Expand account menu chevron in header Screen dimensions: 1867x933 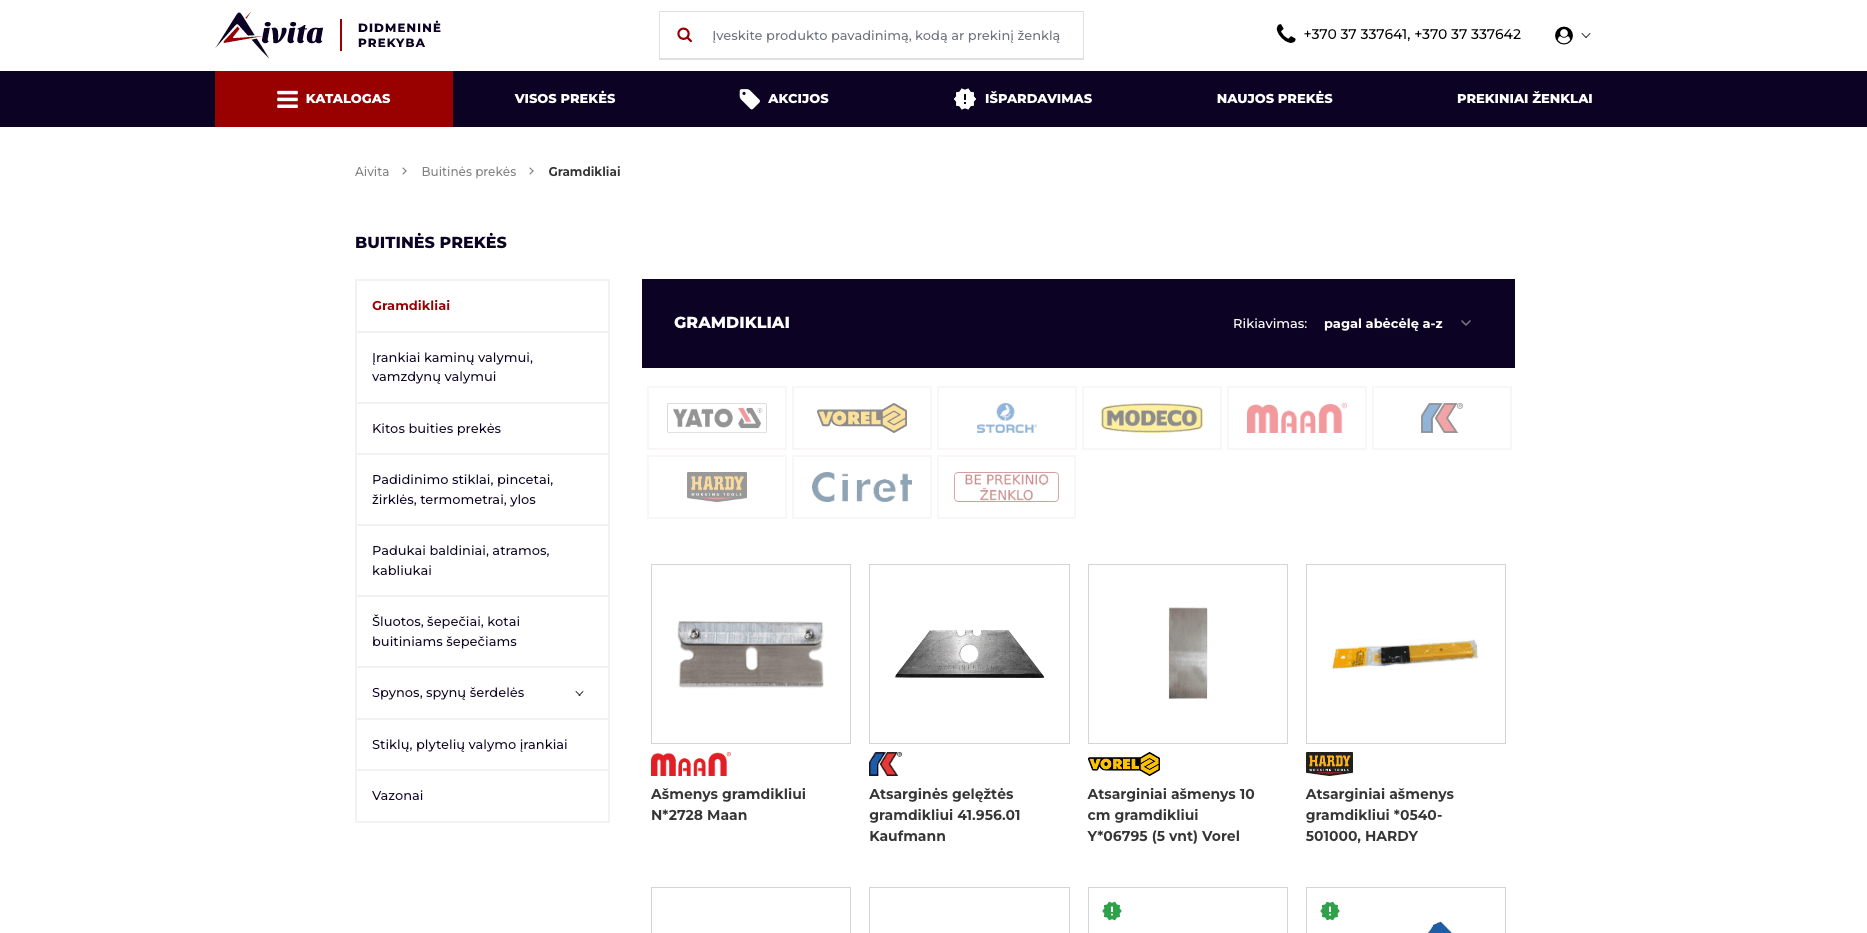coord(1586,36)
